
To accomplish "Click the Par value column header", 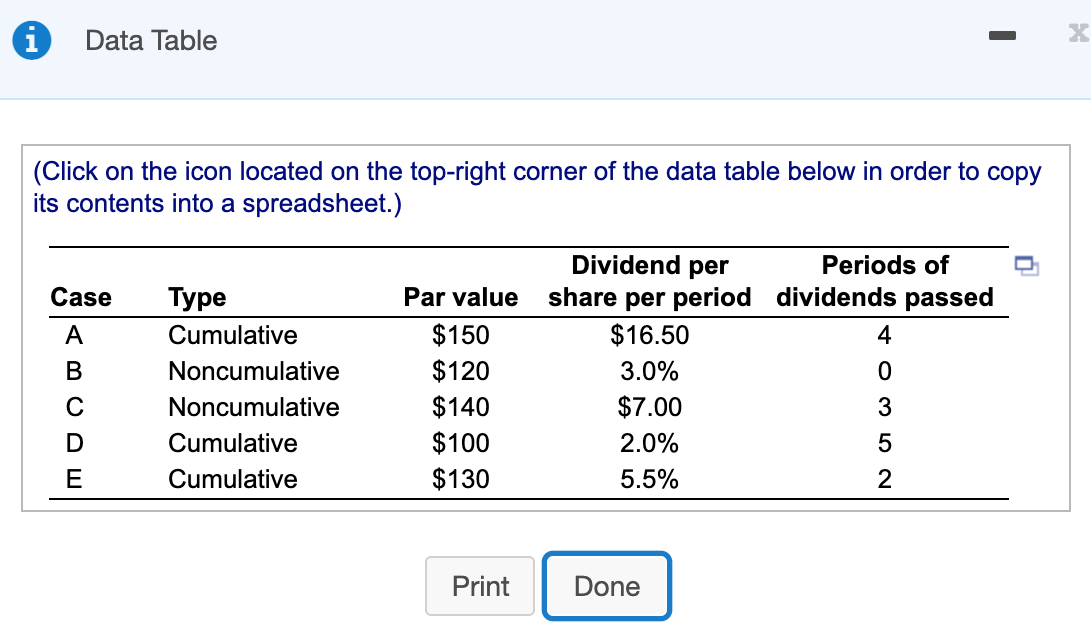I will [459, 297].
